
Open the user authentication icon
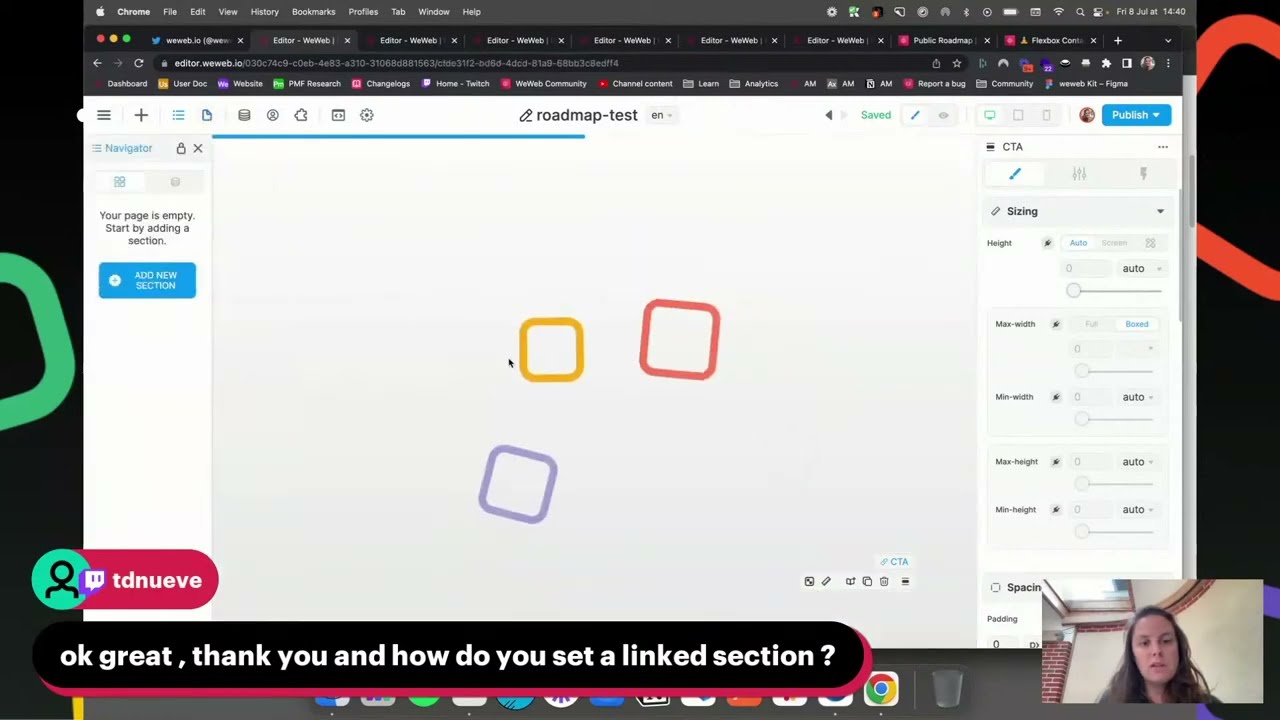(272, 115)
